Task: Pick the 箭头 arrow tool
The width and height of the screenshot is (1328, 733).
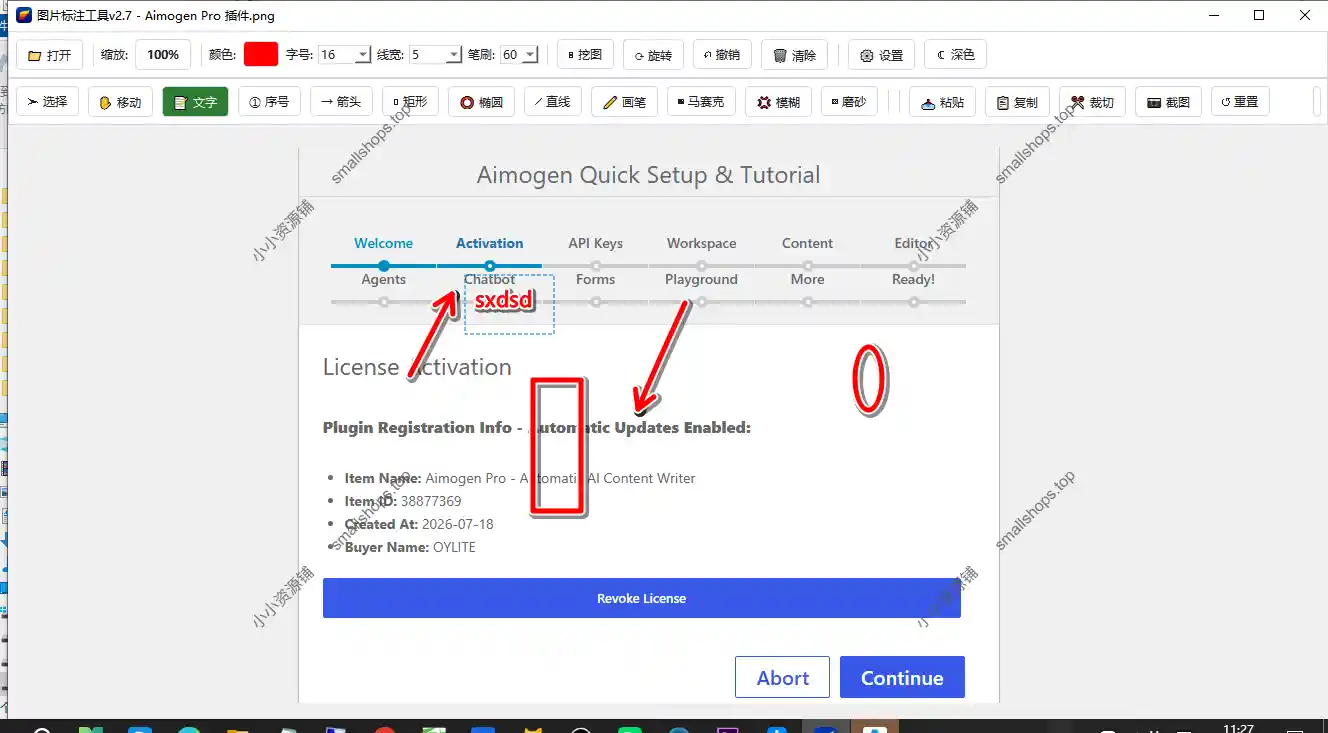Action: (342, 102)
